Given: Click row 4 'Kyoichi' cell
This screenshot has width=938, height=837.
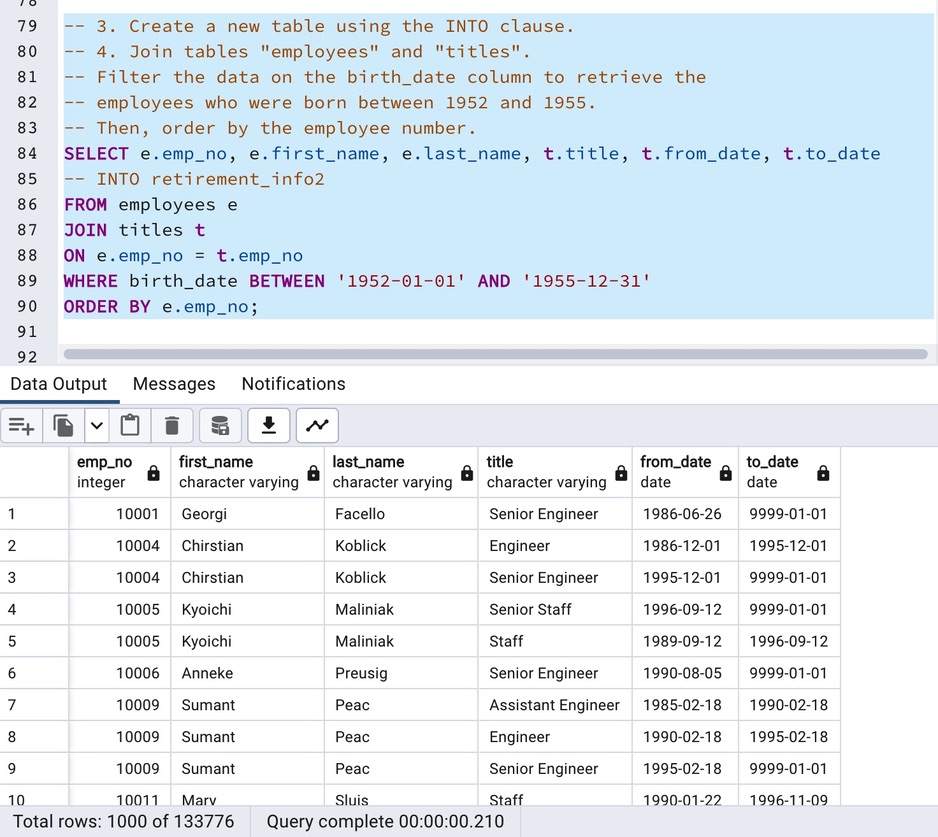Looking at the screenshot, I should pos(248,610).
